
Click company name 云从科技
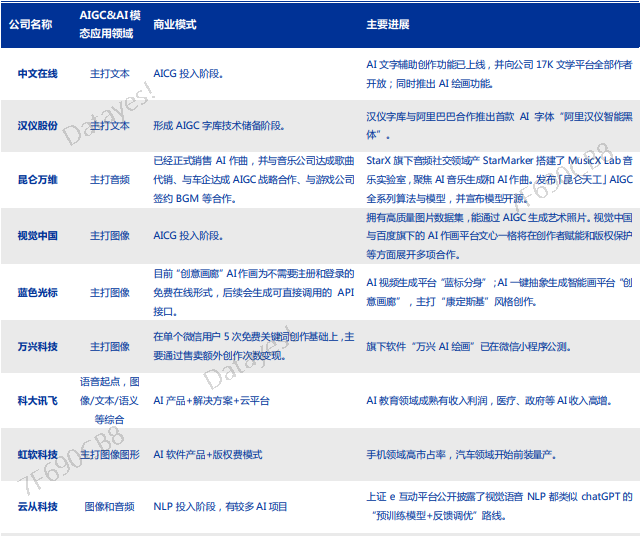tap(37, 507)
